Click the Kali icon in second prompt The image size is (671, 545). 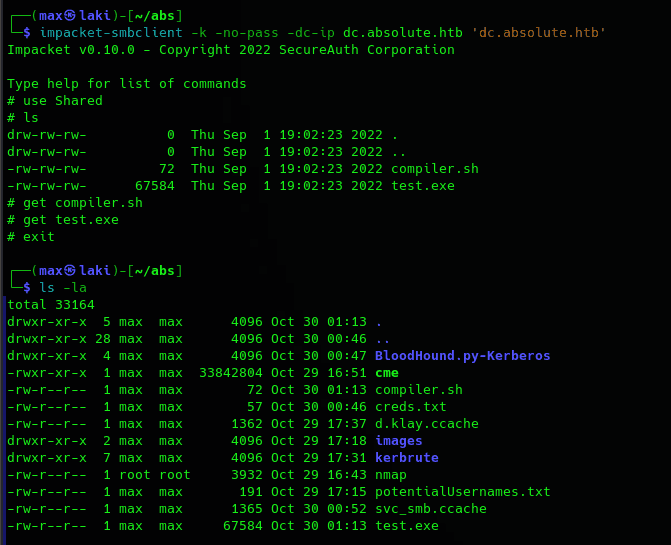coord(70,270)
